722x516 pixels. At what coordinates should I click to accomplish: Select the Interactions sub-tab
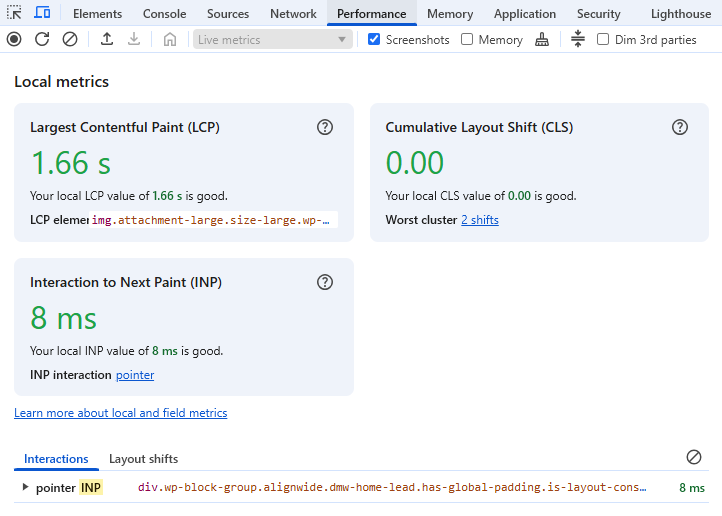[x=56, y=459]
